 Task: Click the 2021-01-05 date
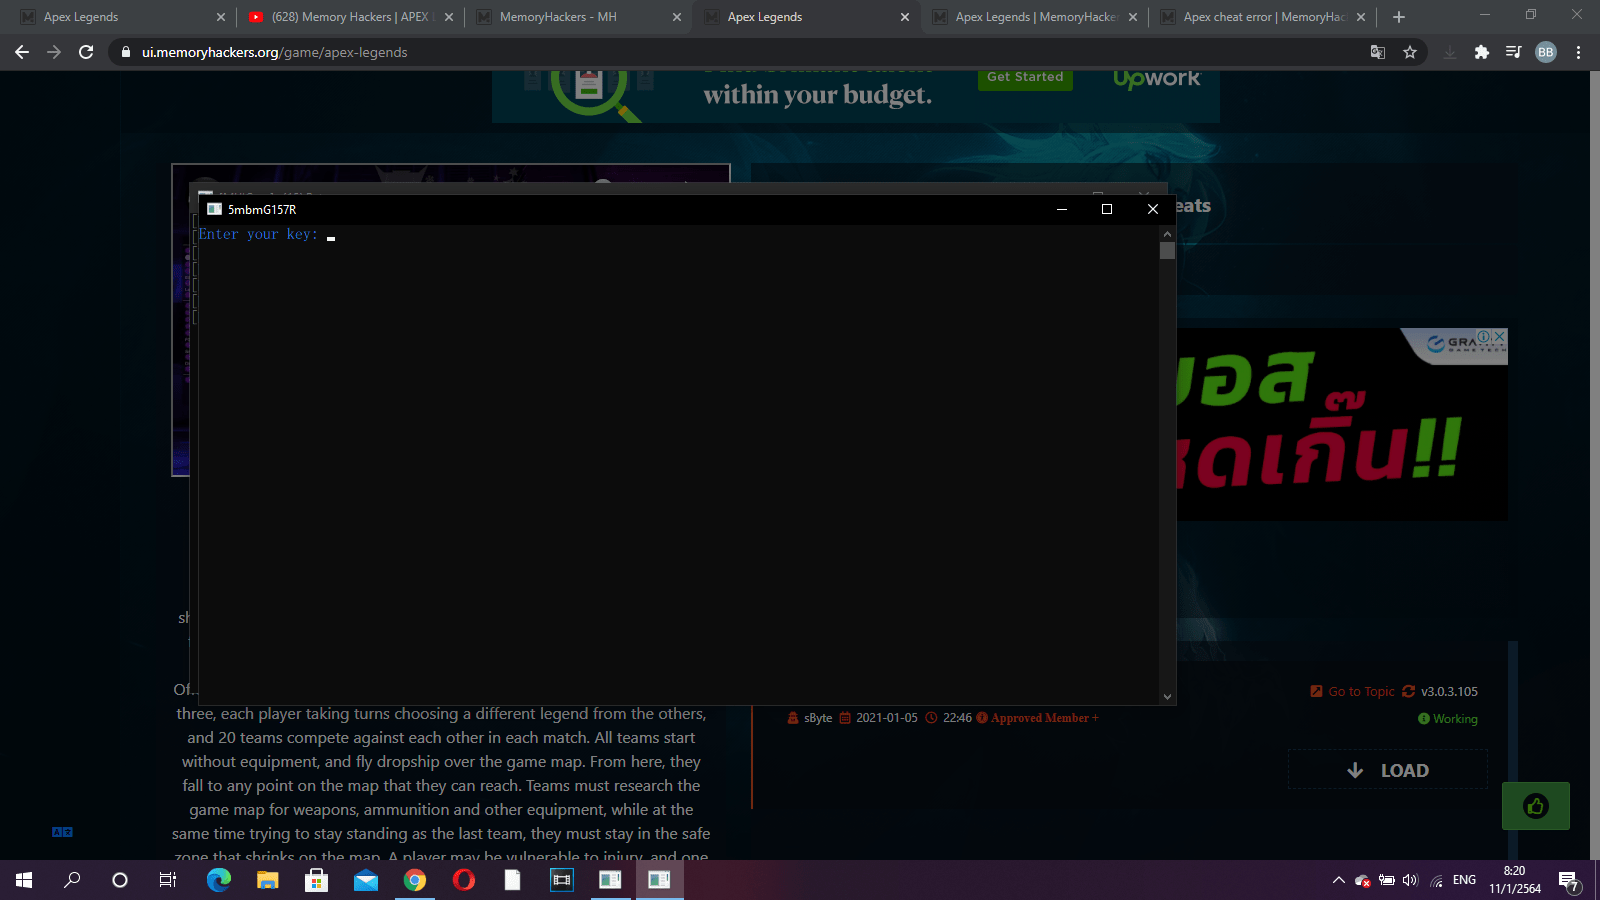(886, 718)
